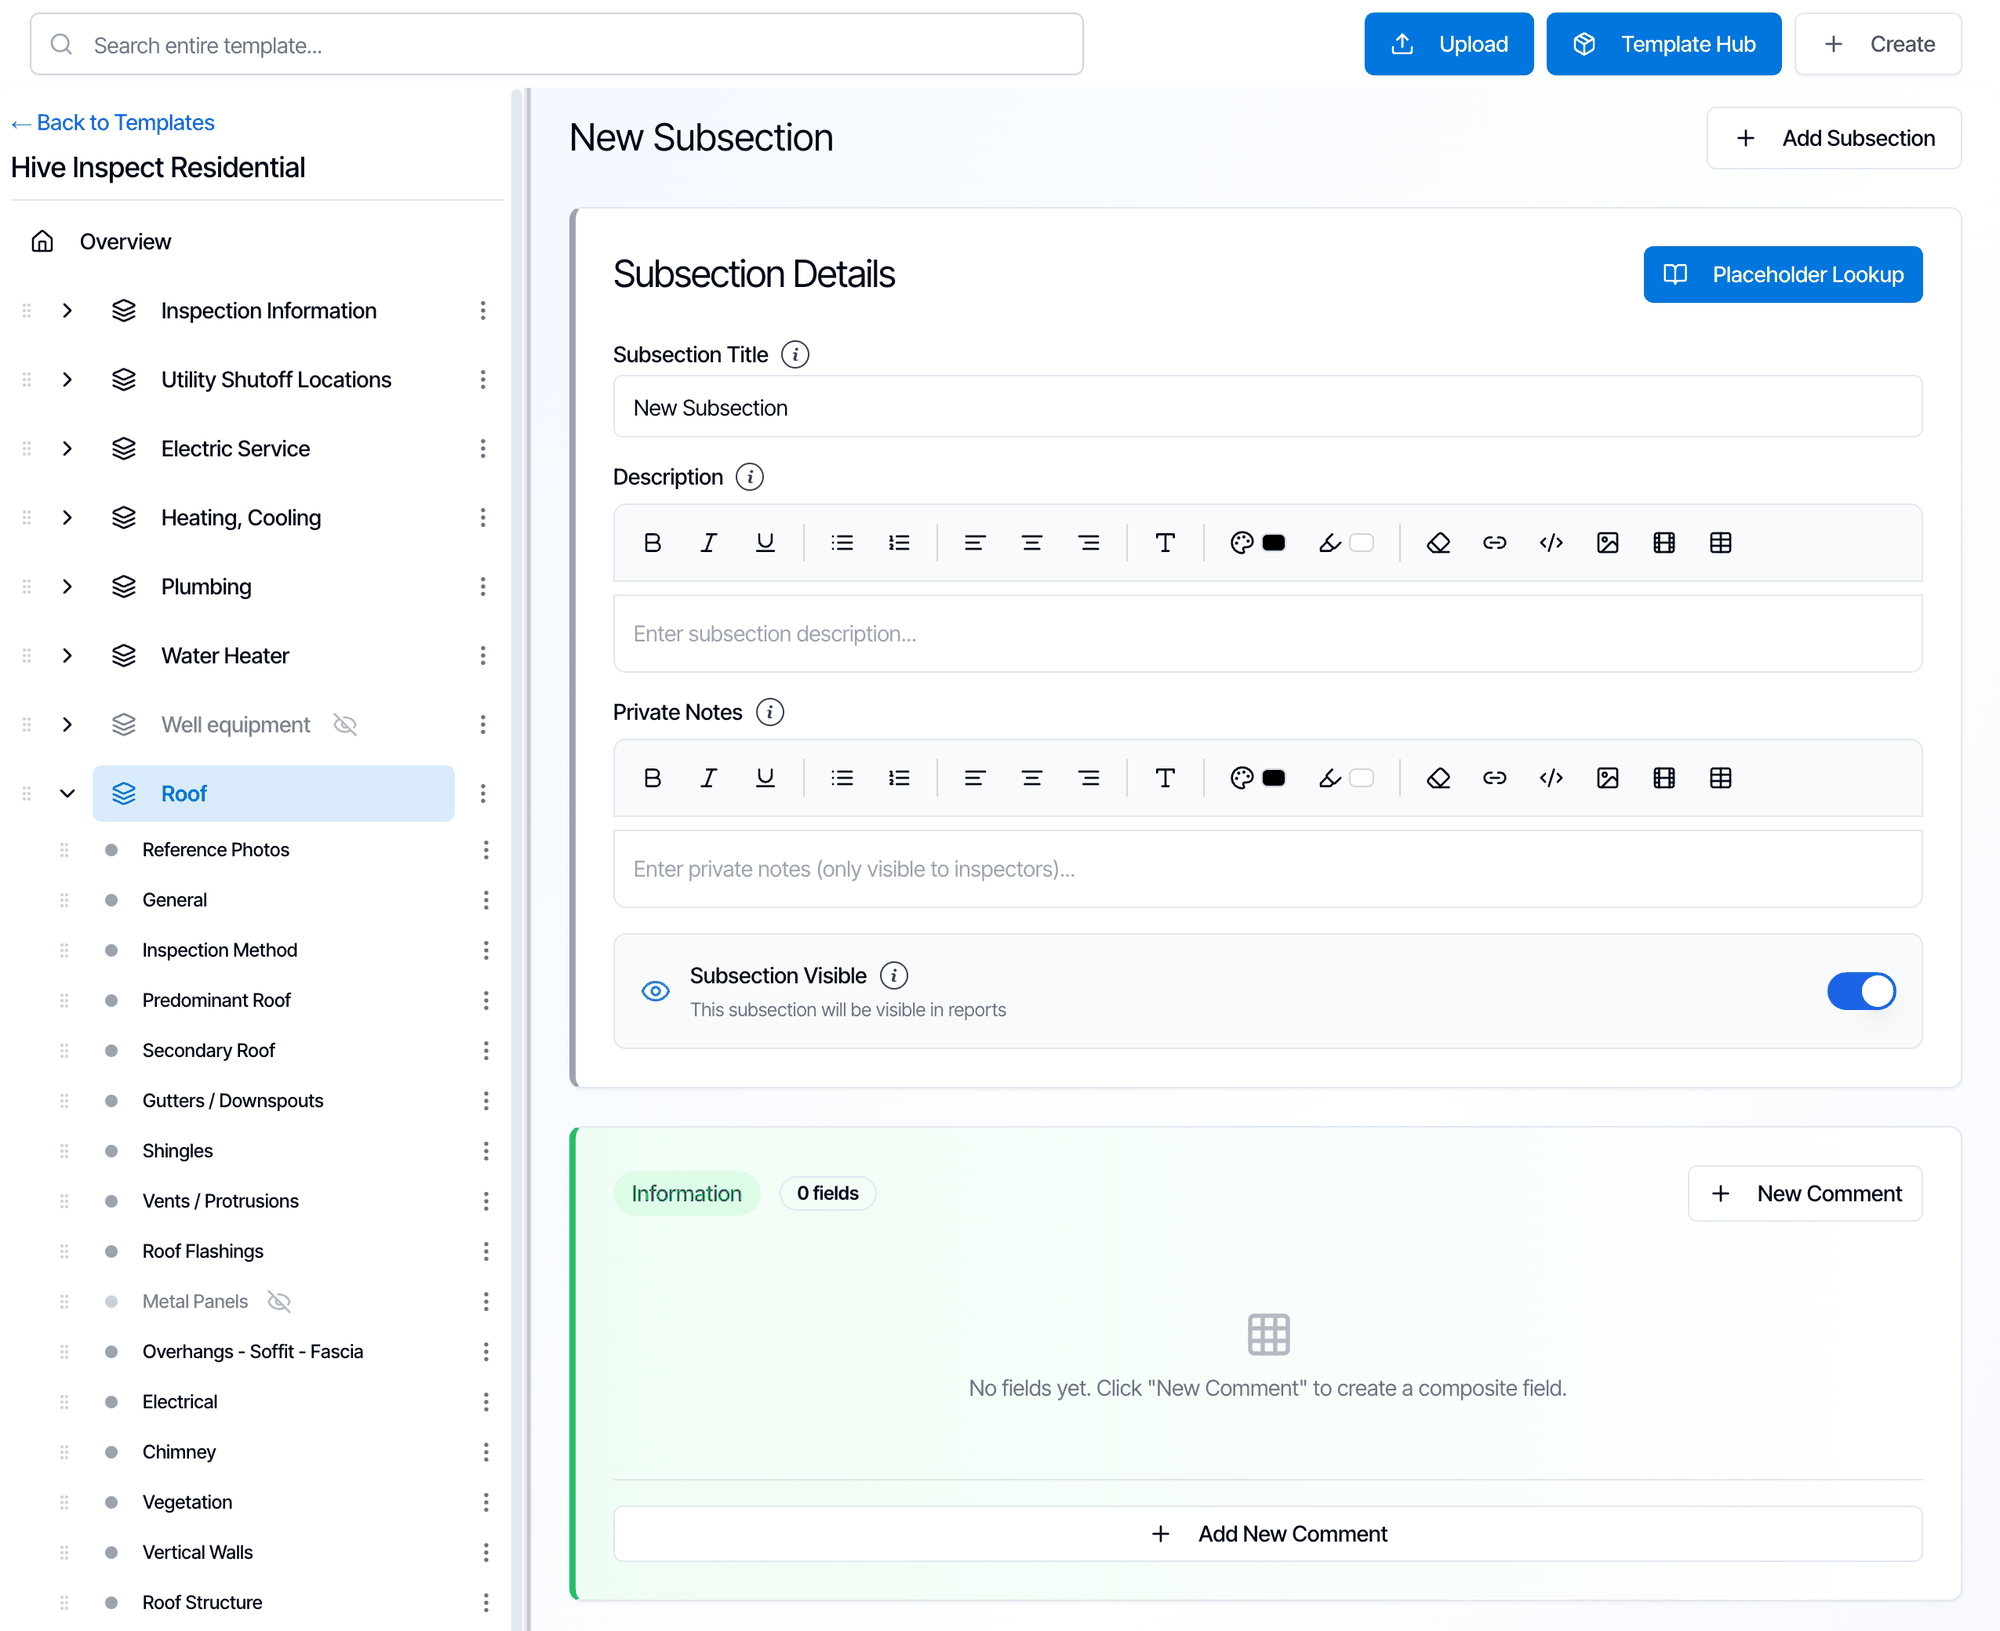2000x1631 pixels.
Task: Insert link in Description toolbar
Action: click(1494, 543)
